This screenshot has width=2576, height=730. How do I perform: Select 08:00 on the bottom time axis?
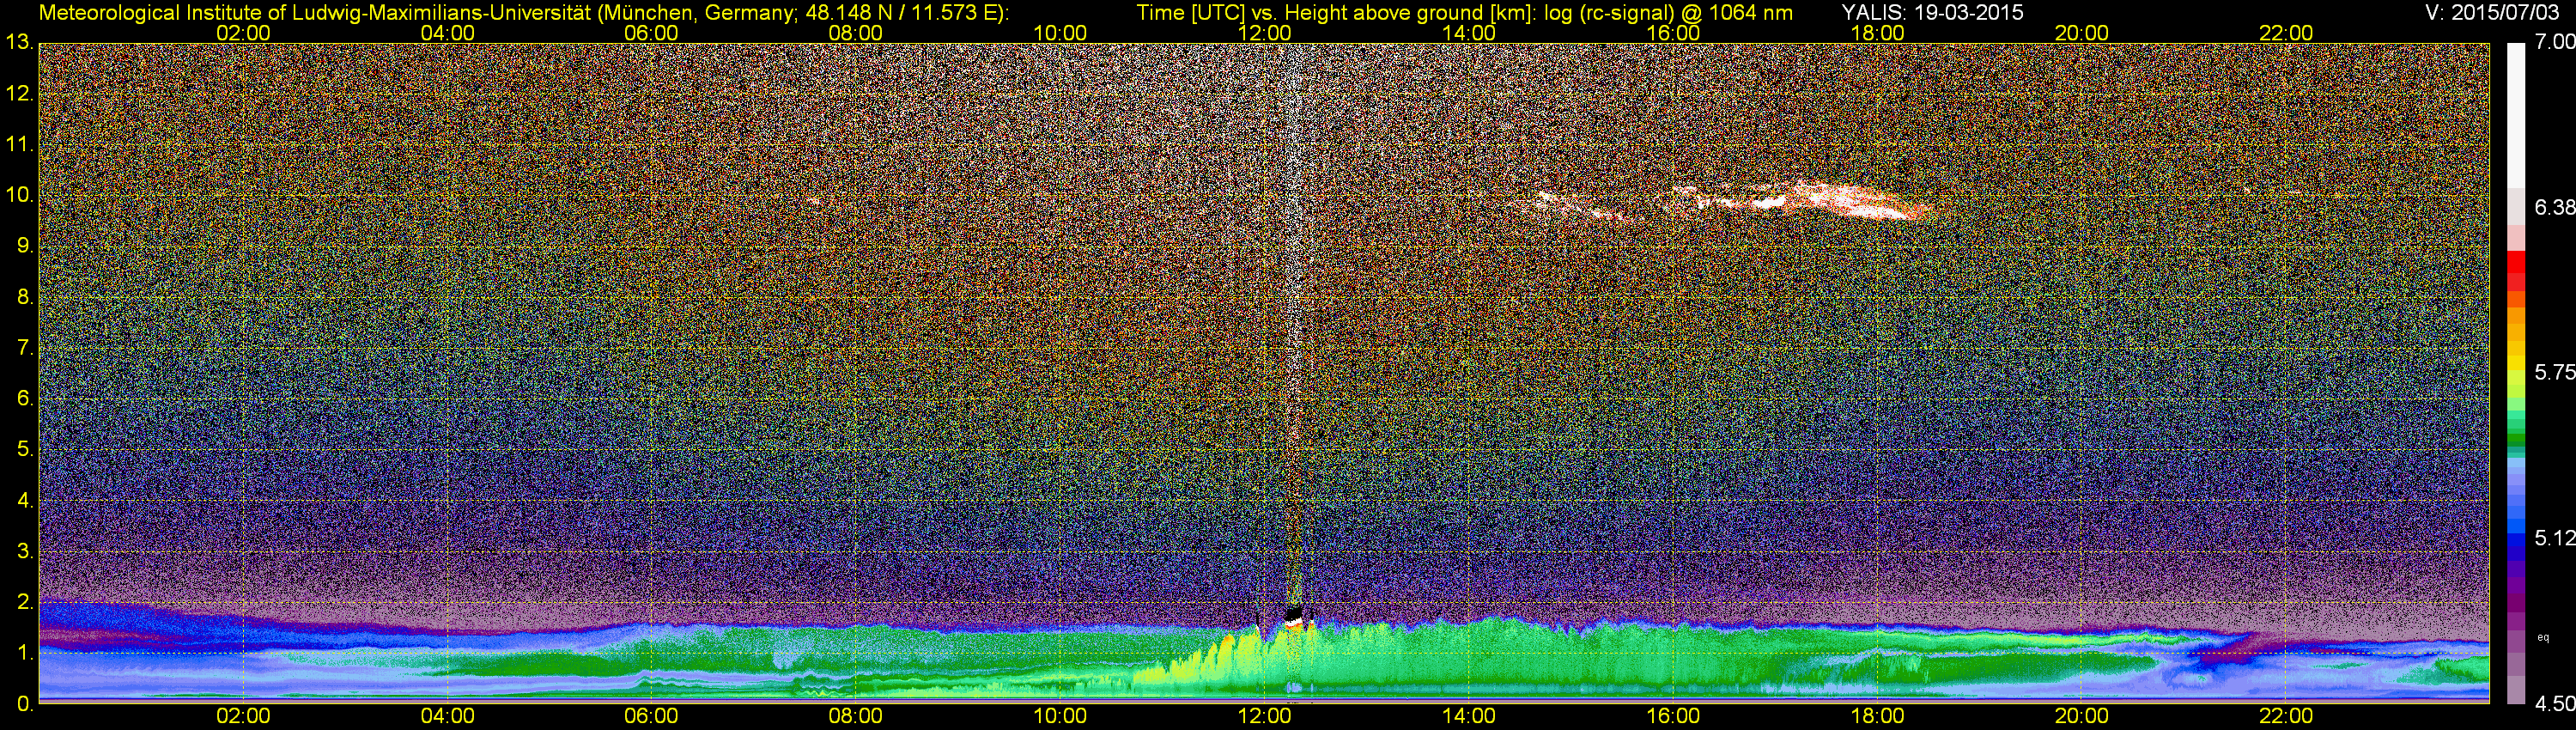(x=856, y=716)
